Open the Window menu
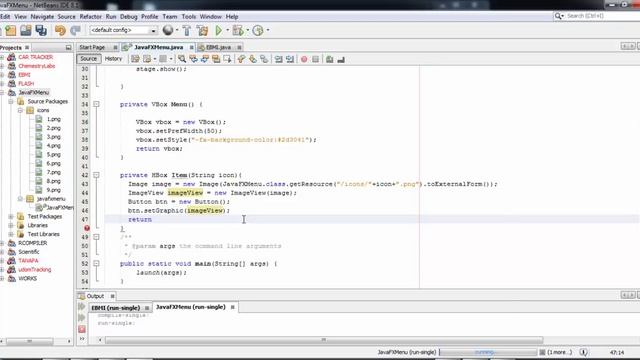 coord(211,17)
